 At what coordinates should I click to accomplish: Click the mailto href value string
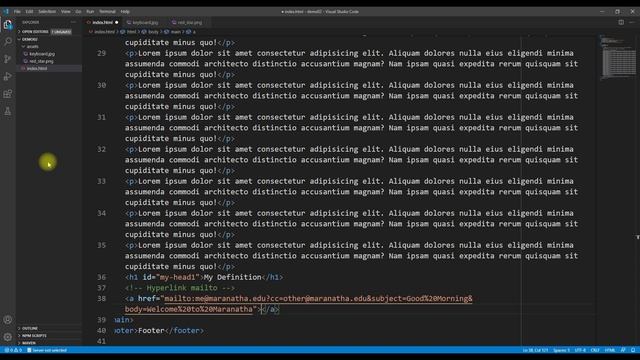click(298, 304)
